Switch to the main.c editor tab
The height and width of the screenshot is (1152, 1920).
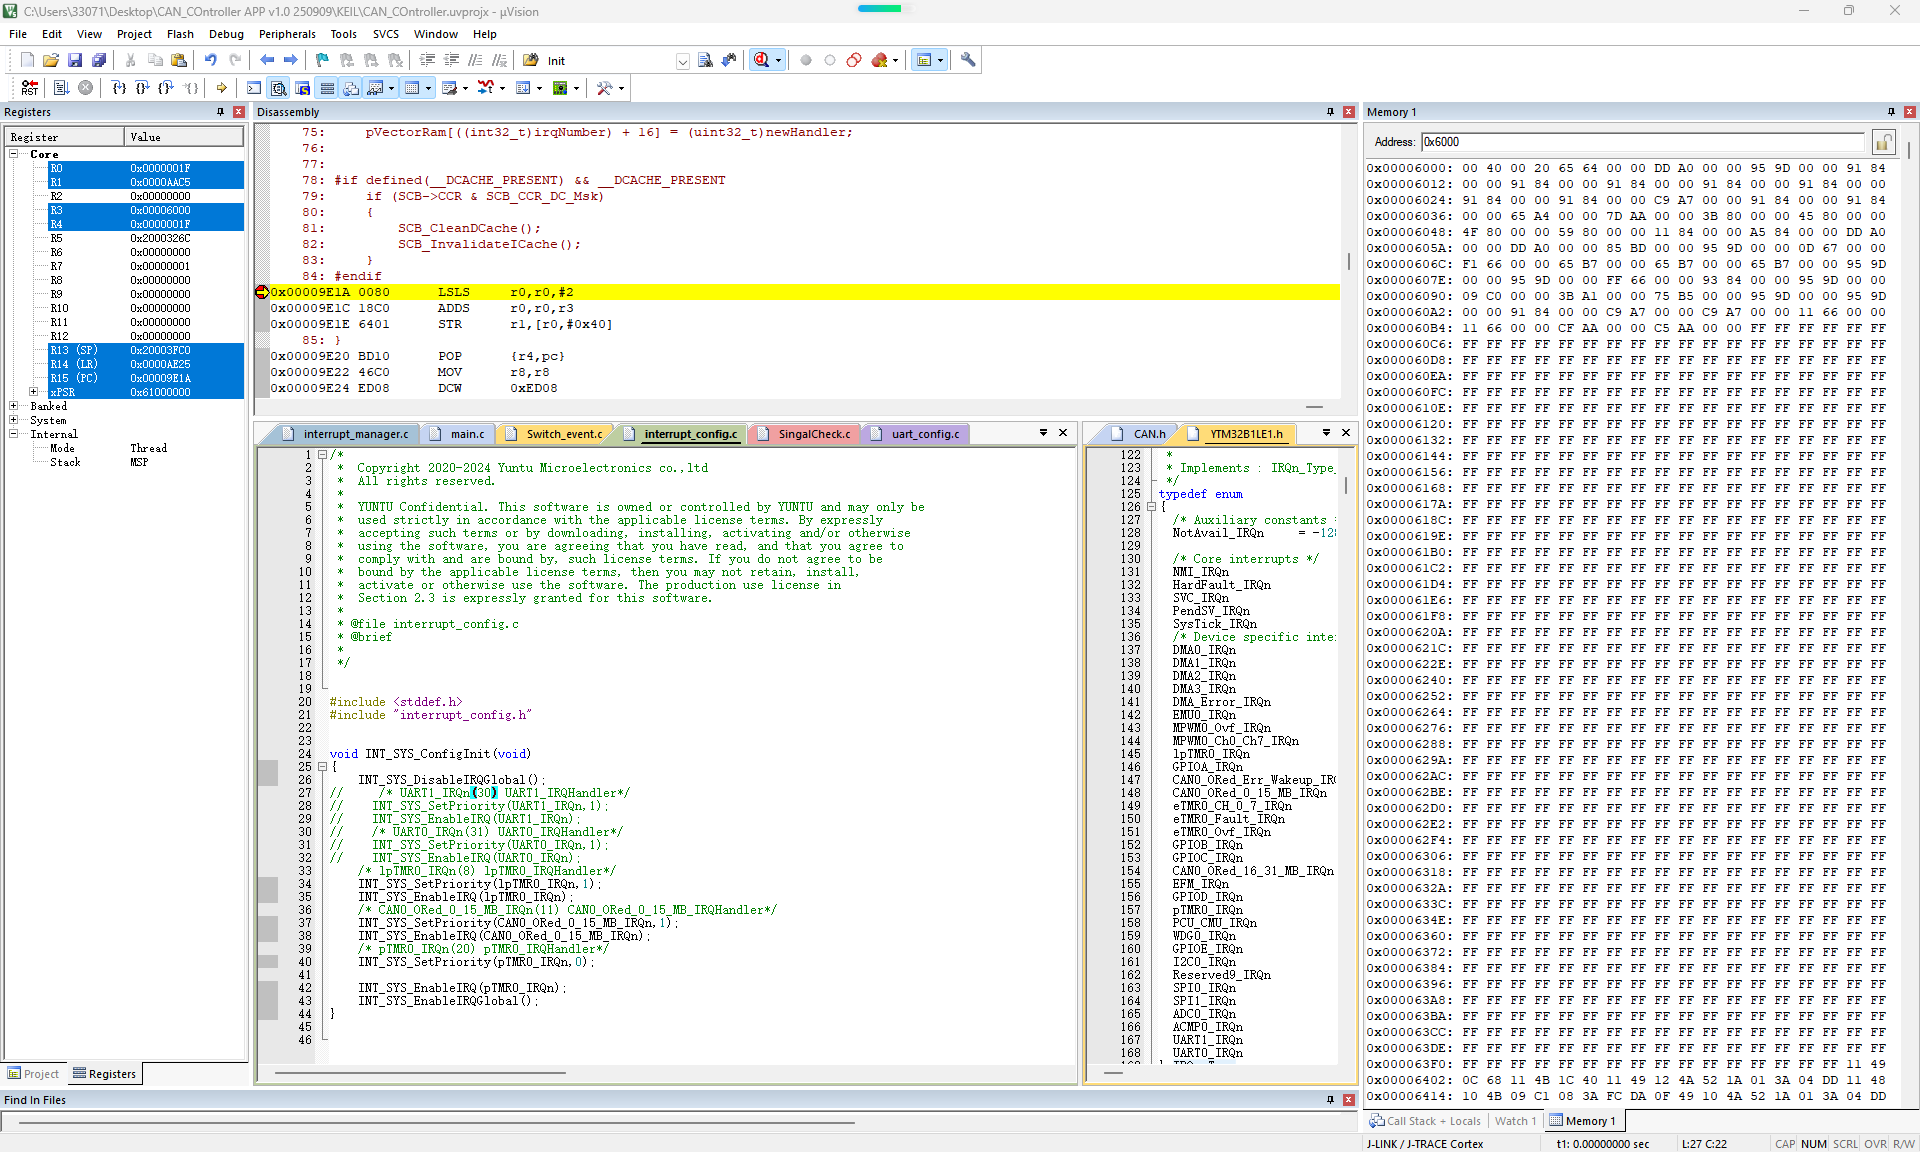click(466, 434)
